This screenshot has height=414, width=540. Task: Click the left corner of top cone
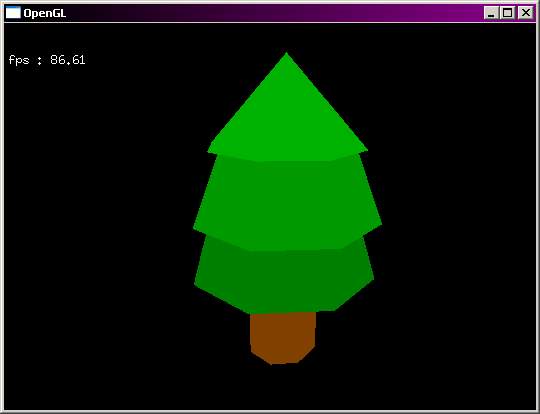coord(209,150)
